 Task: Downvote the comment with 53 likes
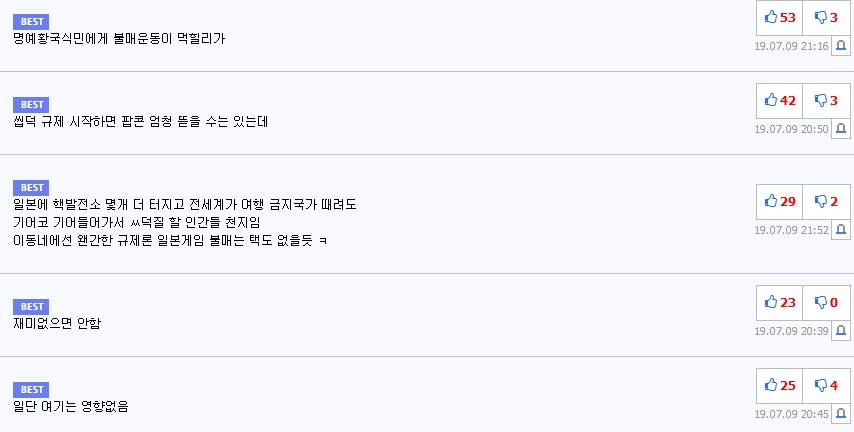(826, 18)
